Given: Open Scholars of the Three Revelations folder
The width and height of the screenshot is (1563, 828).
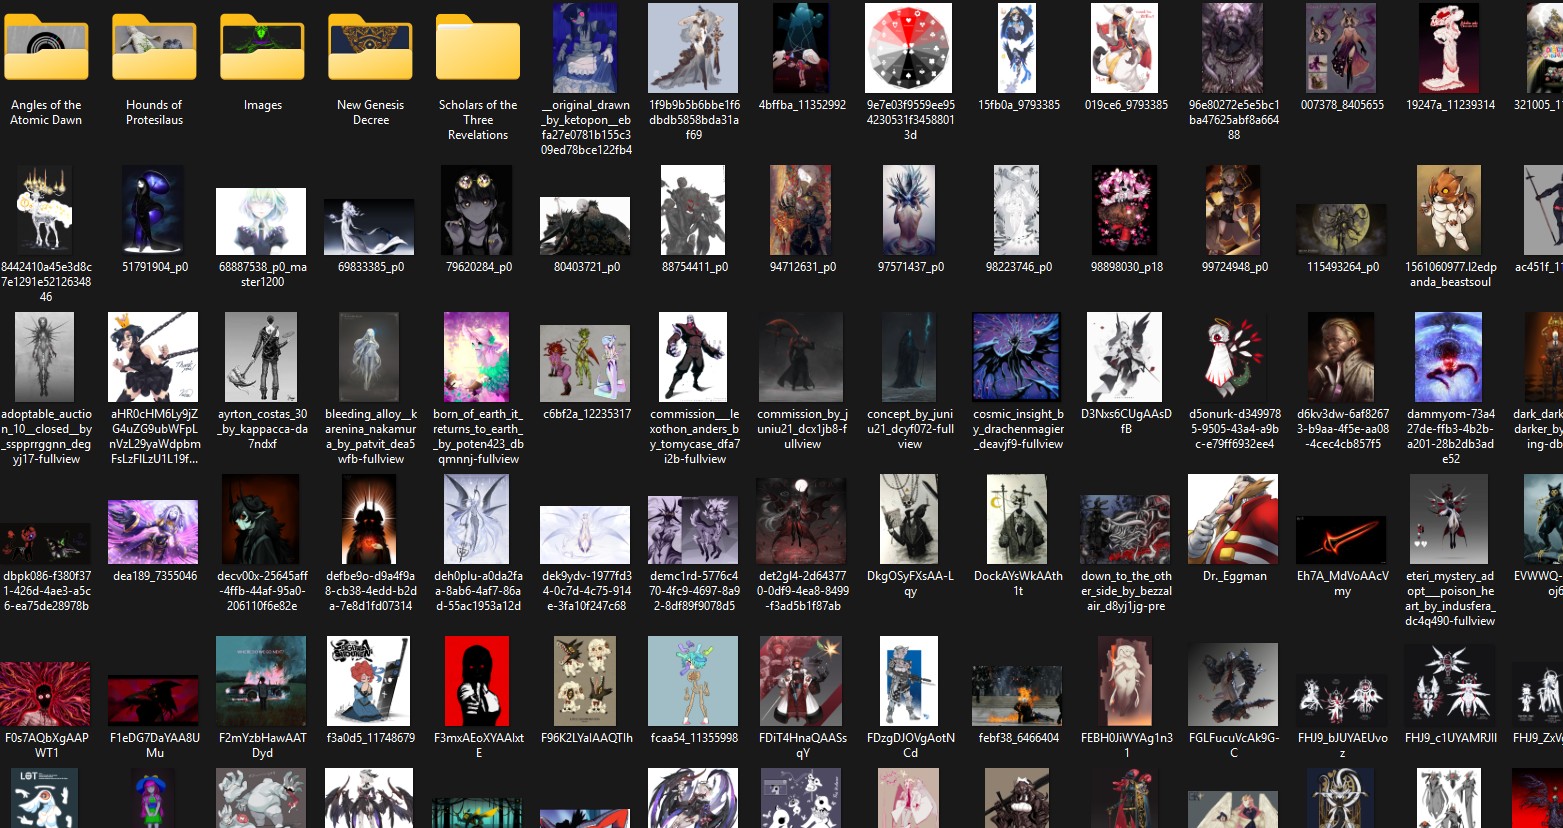Looking at the screenshot, I should coord(478,47).
